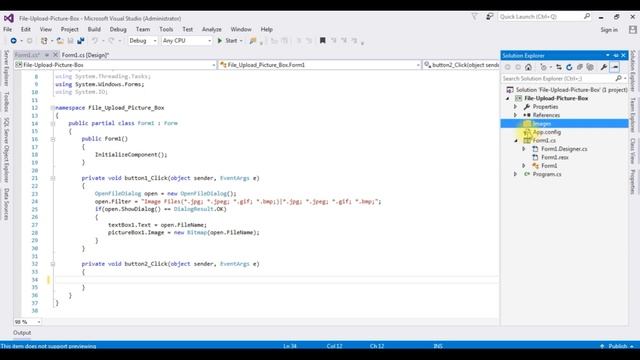The height and width of the screenshot is (360, 640).
Task: Click Sync with Active Document icon
Action: click(x=559, y=67)
